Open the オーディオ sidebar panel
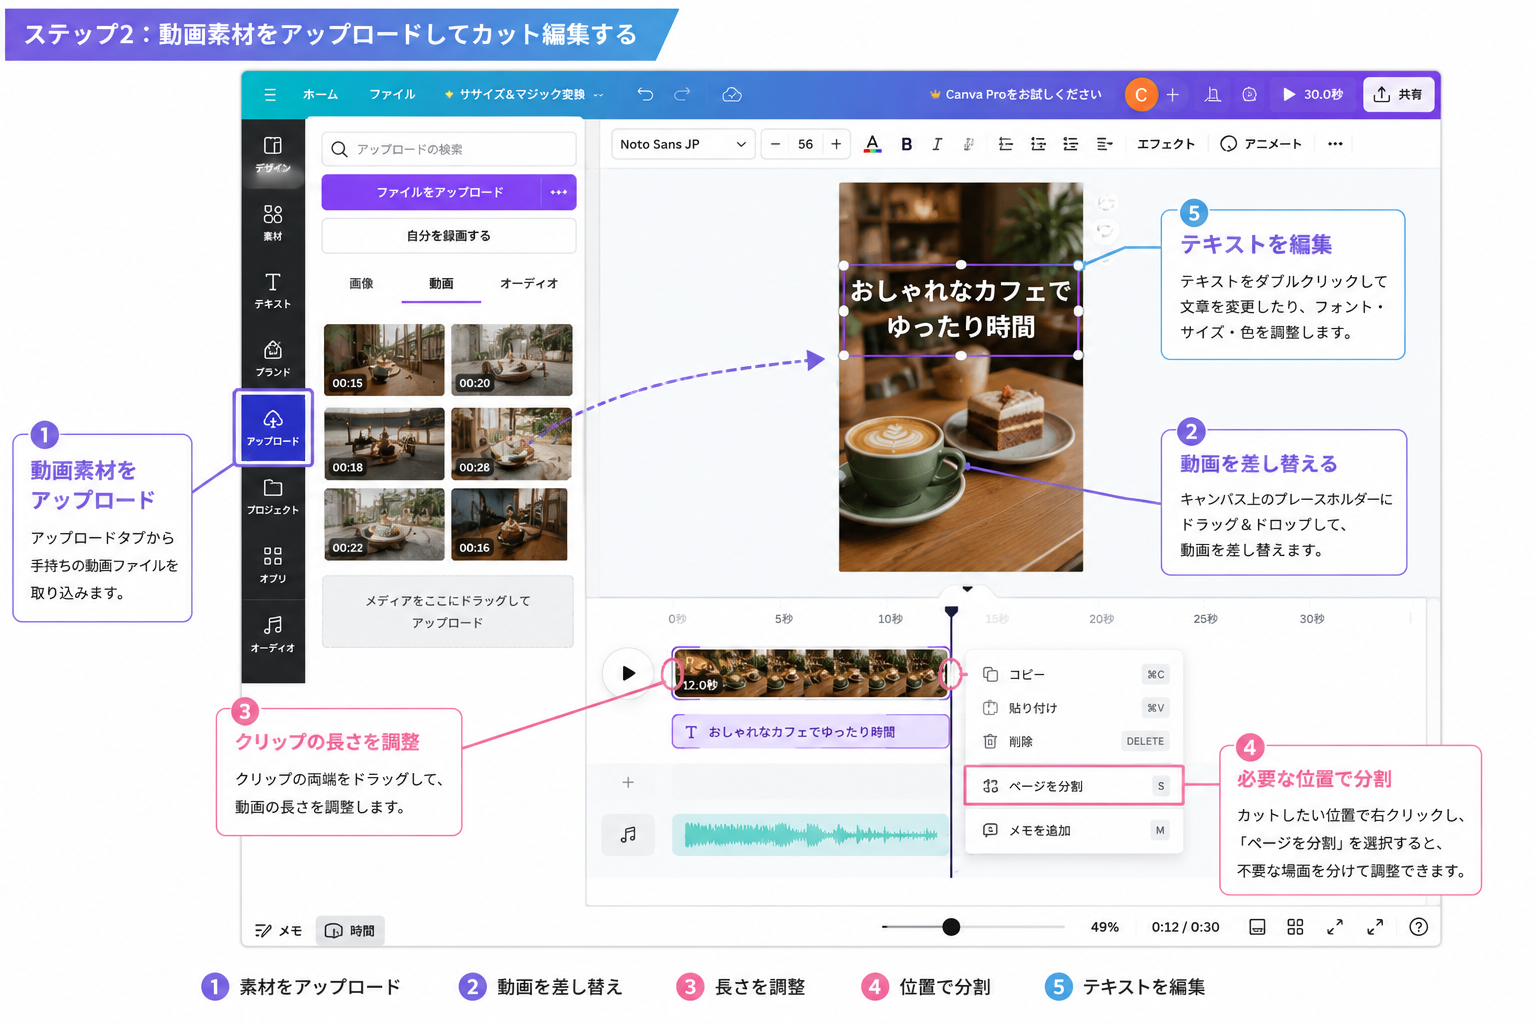Image resolution: width=1536 pixels, height=1024 pixels. click(x=273, y=633)
